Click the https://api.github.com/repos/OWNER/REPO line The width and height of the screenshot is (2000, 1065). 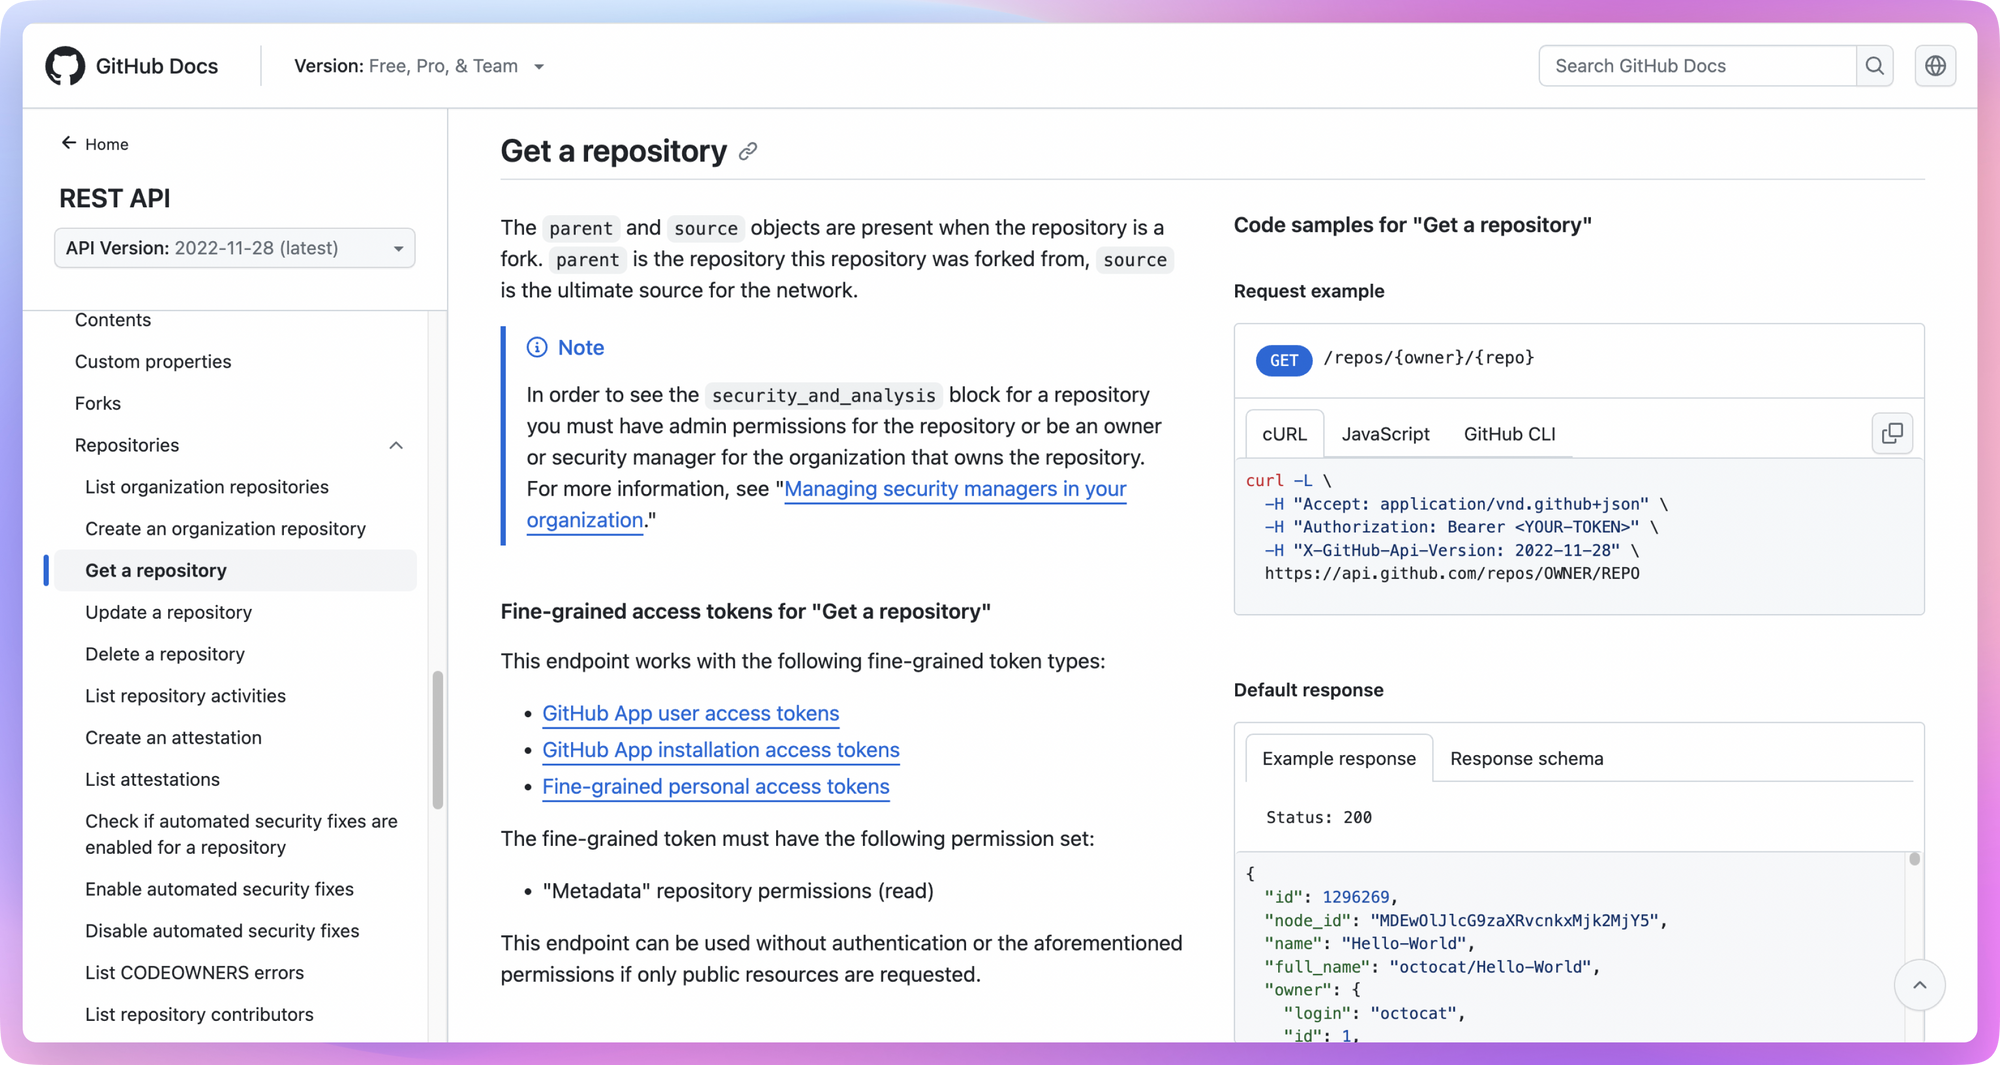coord(1451,574)
